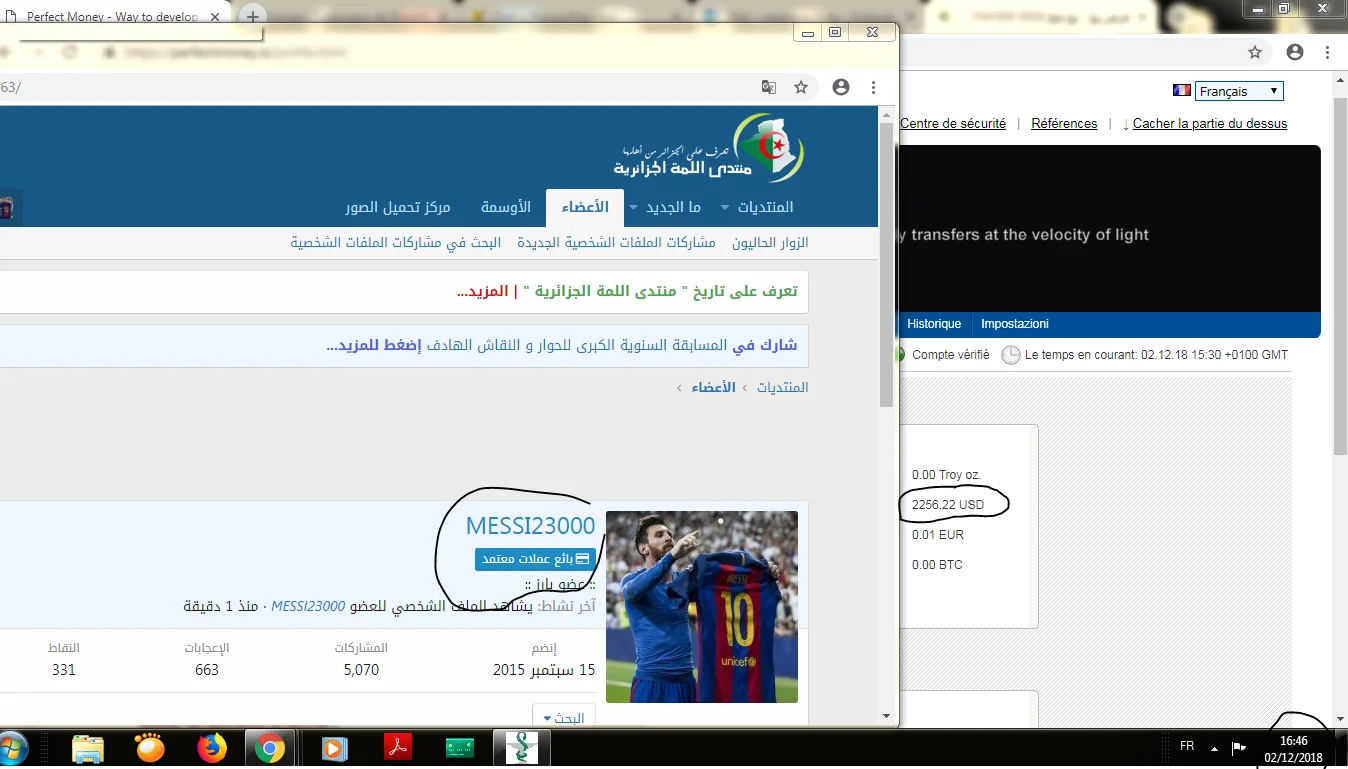Open the Centre de sécurité link
Screen dimensions: 1348x769
pos(953,124)
